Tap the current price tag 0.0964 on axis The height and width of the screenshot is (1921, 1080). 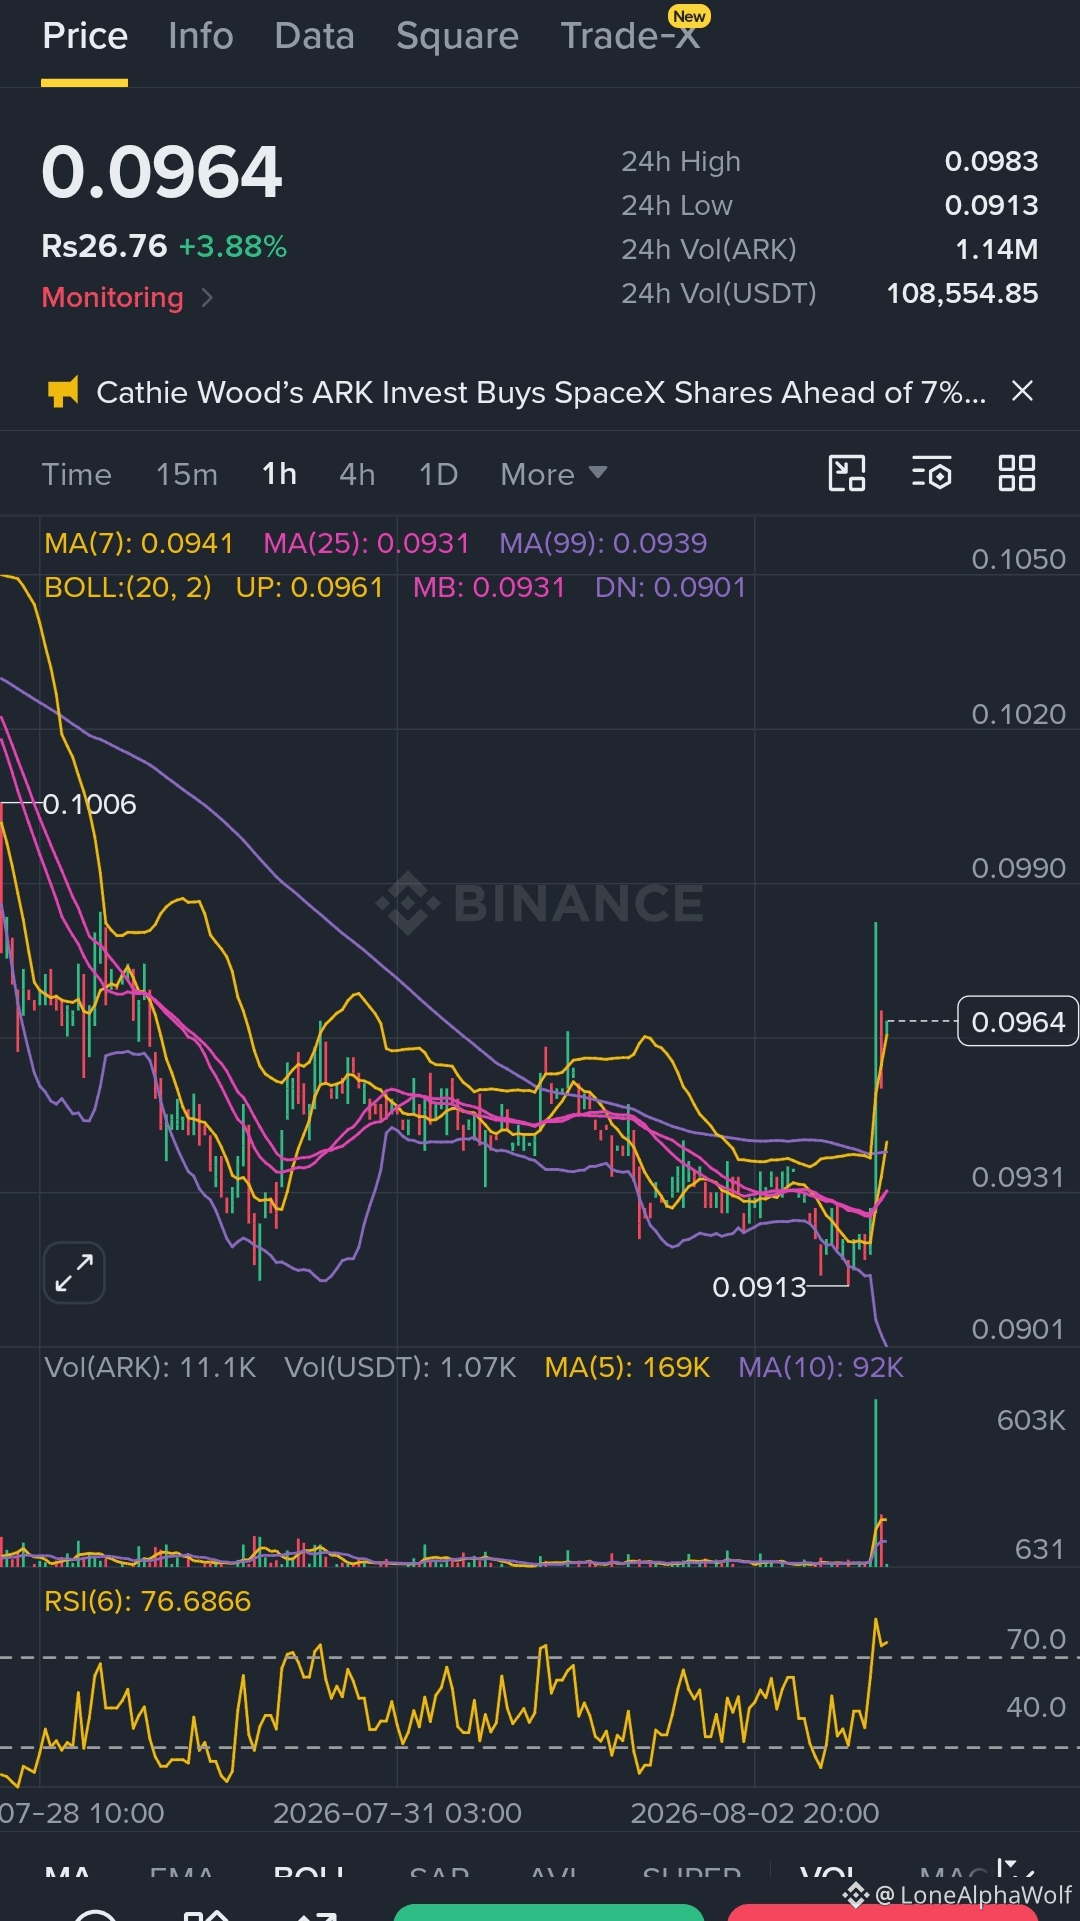click(x=1018, y=1021)
